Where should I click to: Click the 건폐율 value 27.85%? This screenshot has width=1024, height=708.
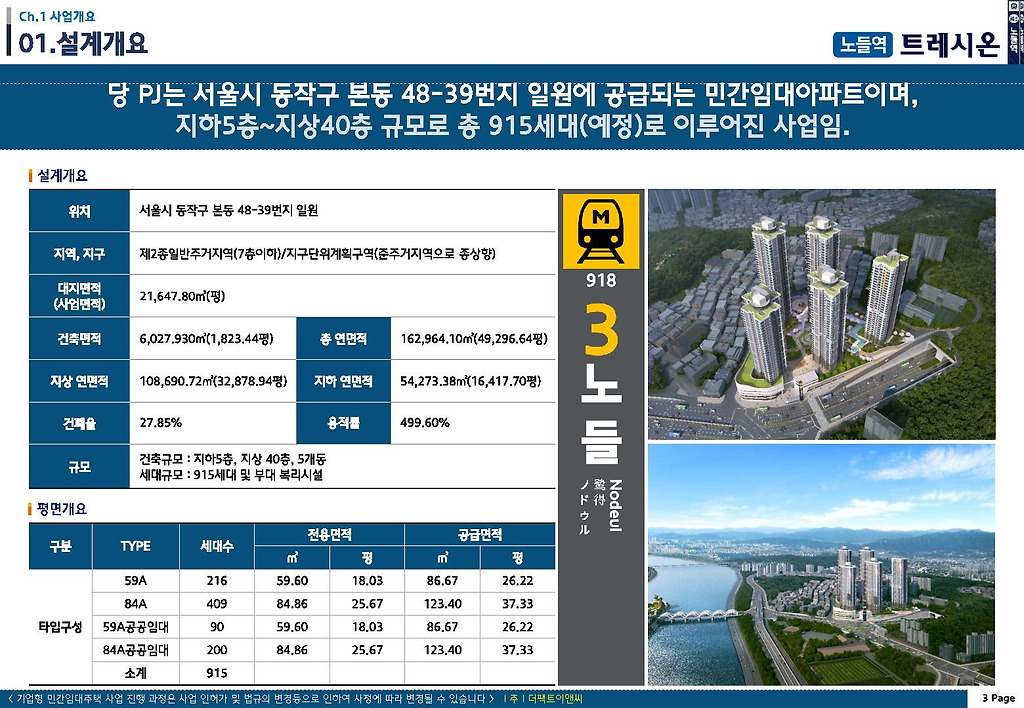(161, 423)
